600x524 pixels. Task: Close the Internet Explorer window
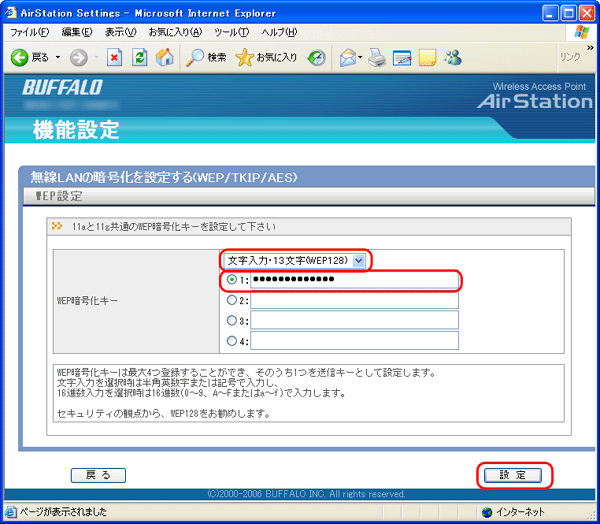587,13
